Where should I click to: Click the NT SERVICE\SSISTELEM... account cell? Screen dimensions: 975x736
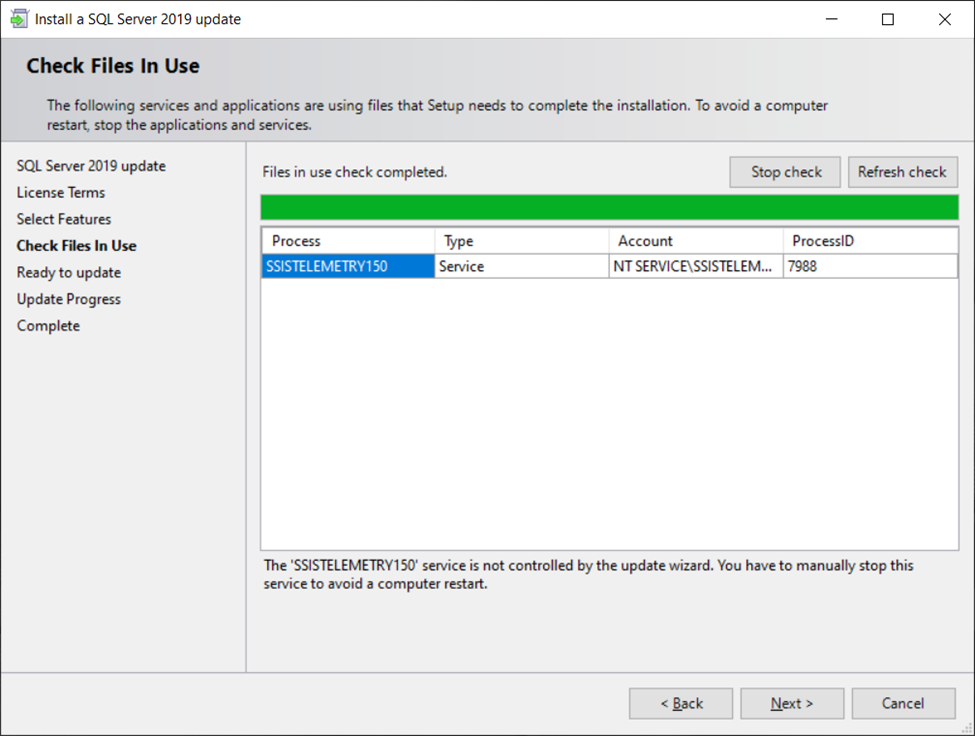click(696, 266)
